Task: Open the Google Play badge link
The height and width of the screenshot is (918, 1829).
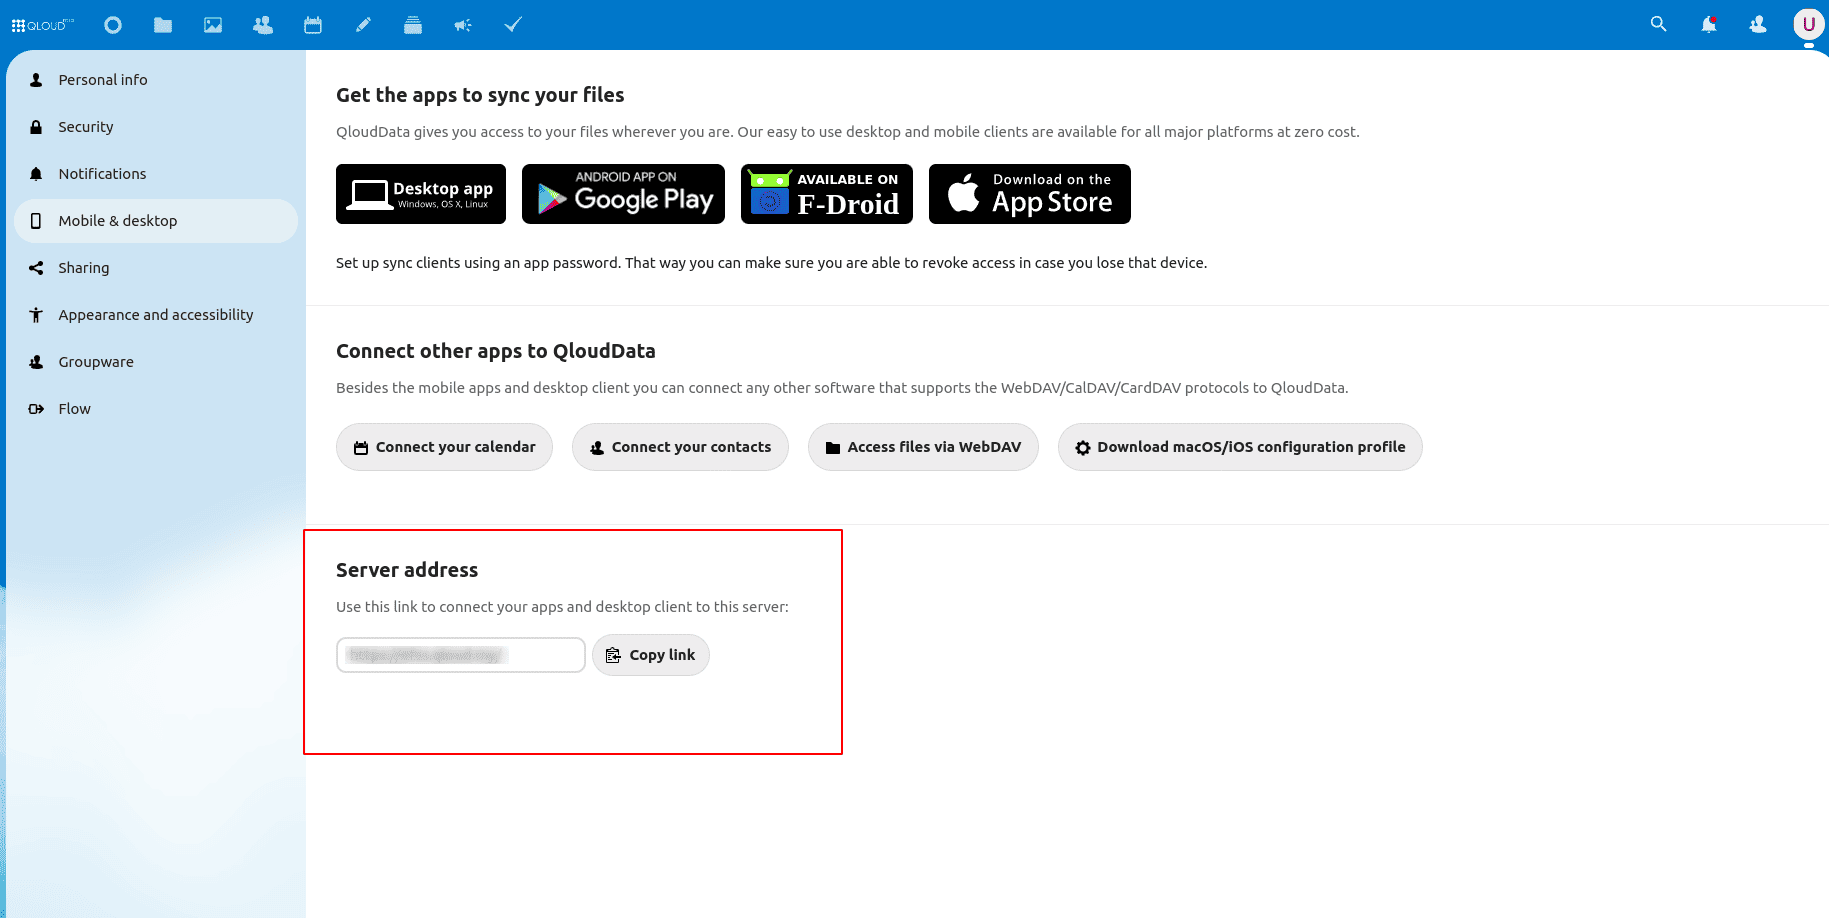Action: pyautogui.click(x=623, y=194)
